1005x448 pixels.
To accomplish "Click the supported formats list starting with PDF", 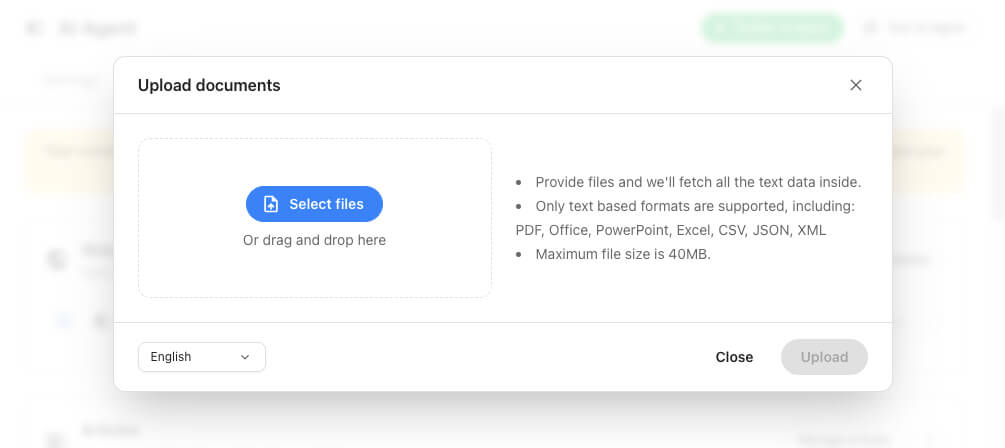I will tap(670, 231).
